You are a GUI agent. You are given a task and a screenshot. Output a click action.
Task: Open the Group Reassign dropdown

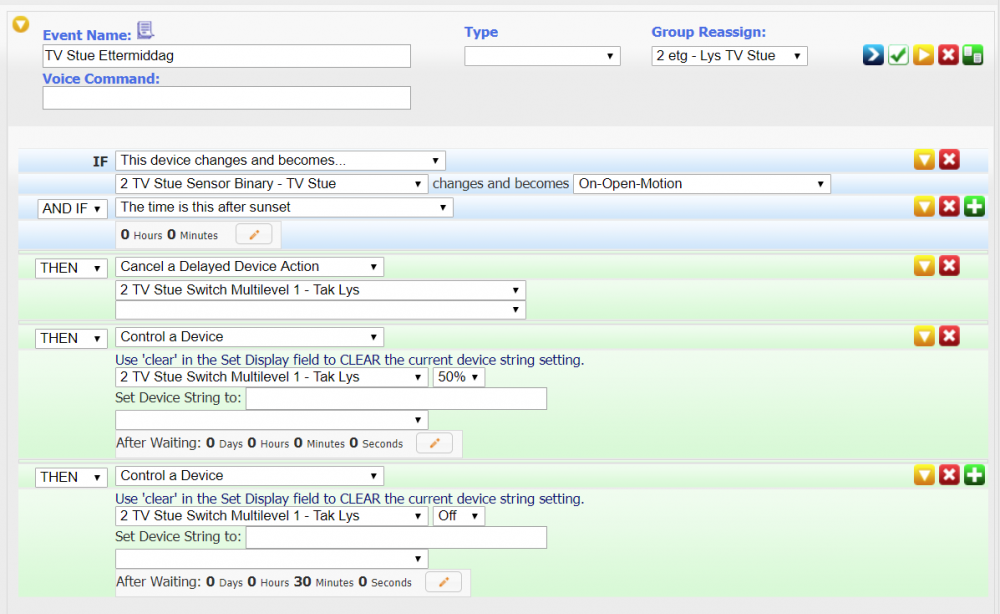coord(728,56)
